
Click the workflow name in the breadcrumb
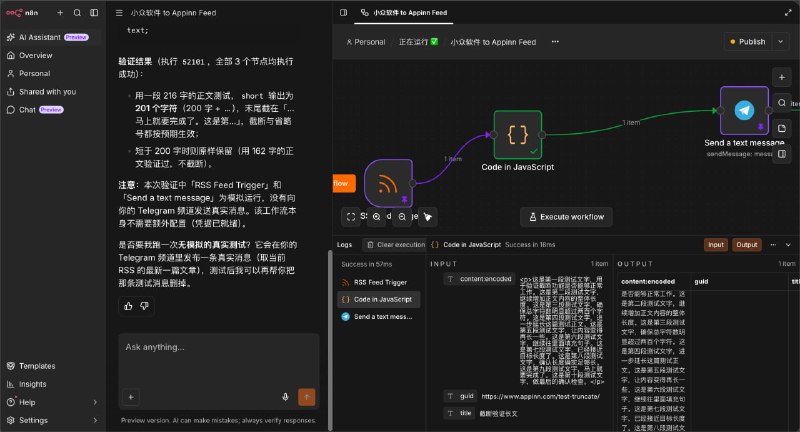click(x=493, y=42)
